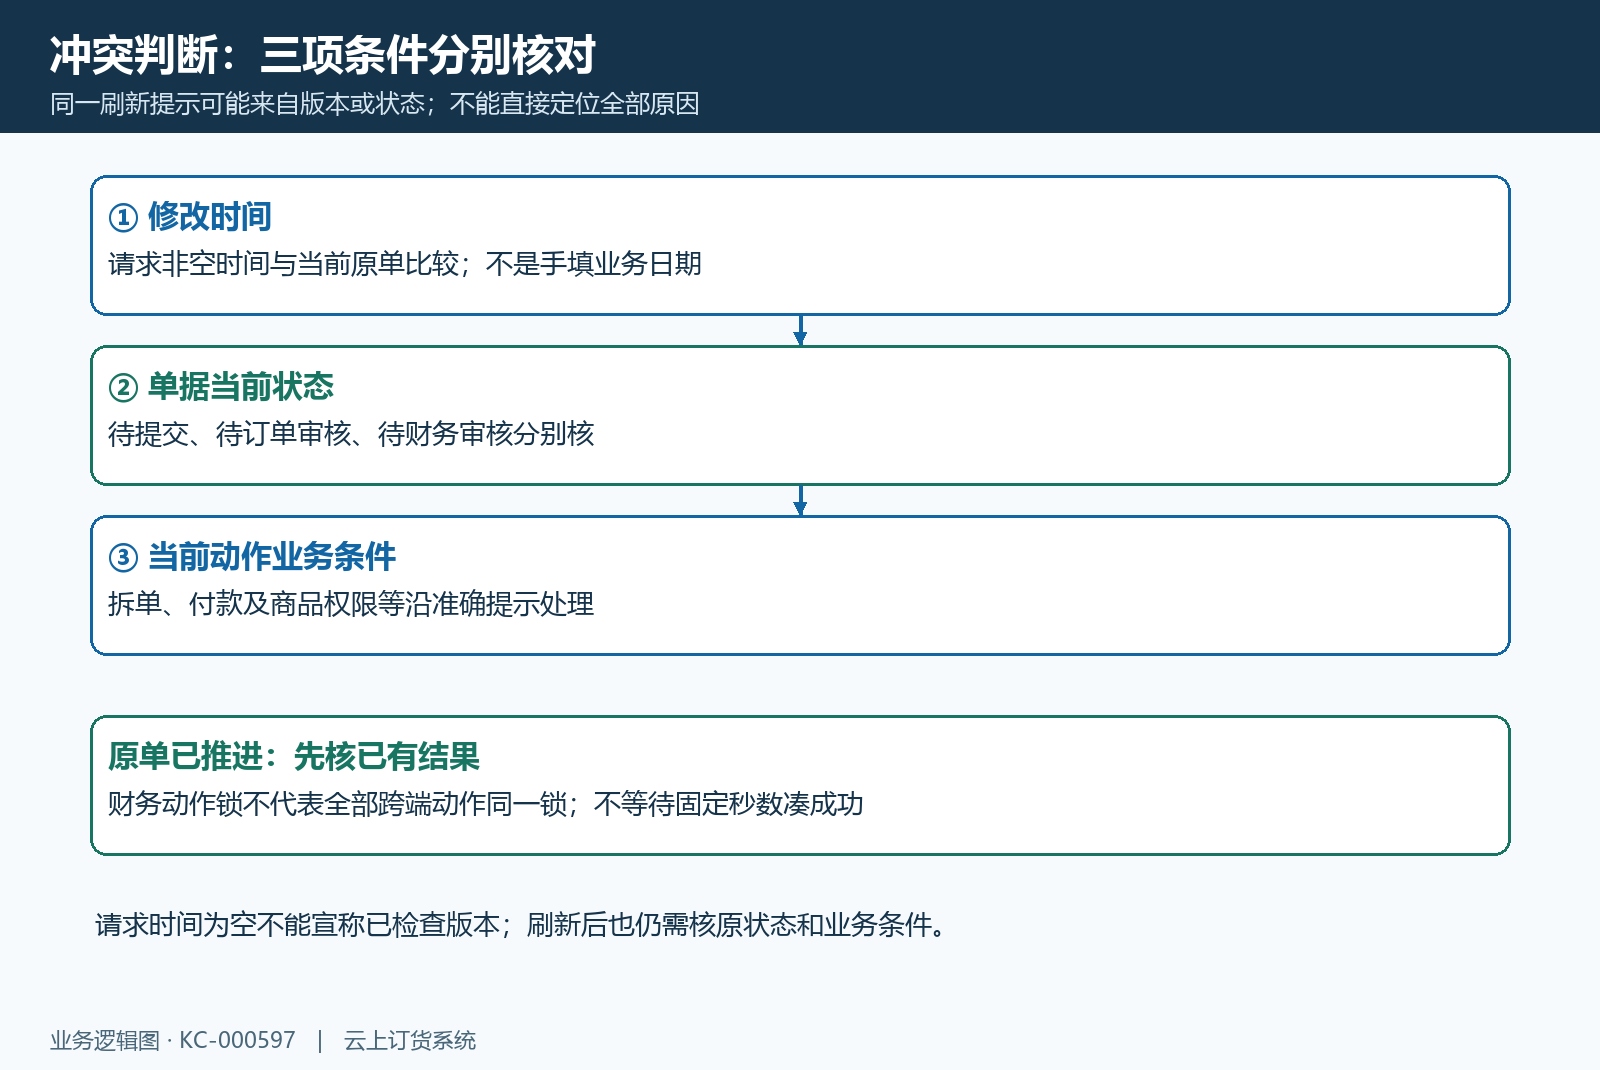
Task: Click footer text 云上订货系统
Action: pyautogui.click(x=410, y=1040)
